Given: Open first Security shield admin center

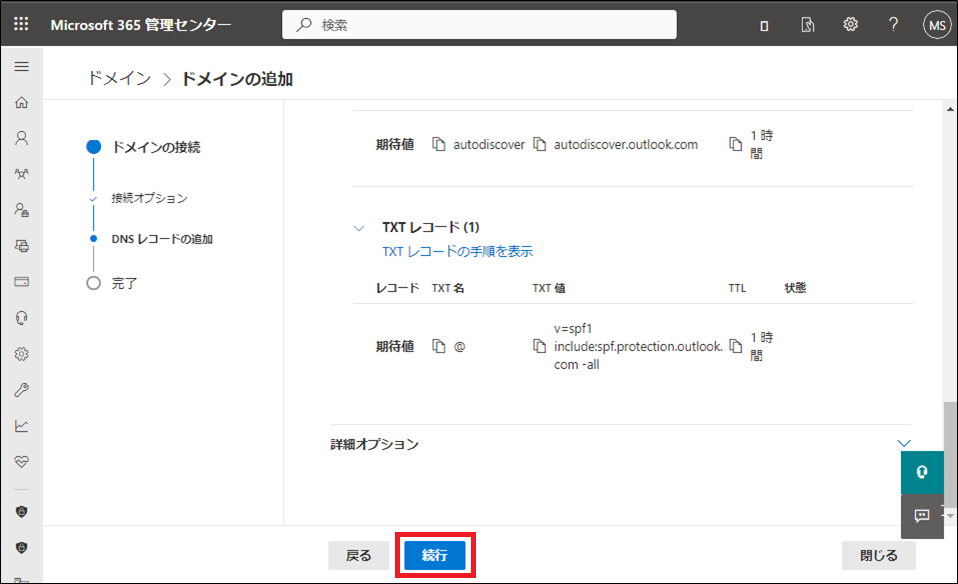Looking at the screenshot, I should (21, 512).
